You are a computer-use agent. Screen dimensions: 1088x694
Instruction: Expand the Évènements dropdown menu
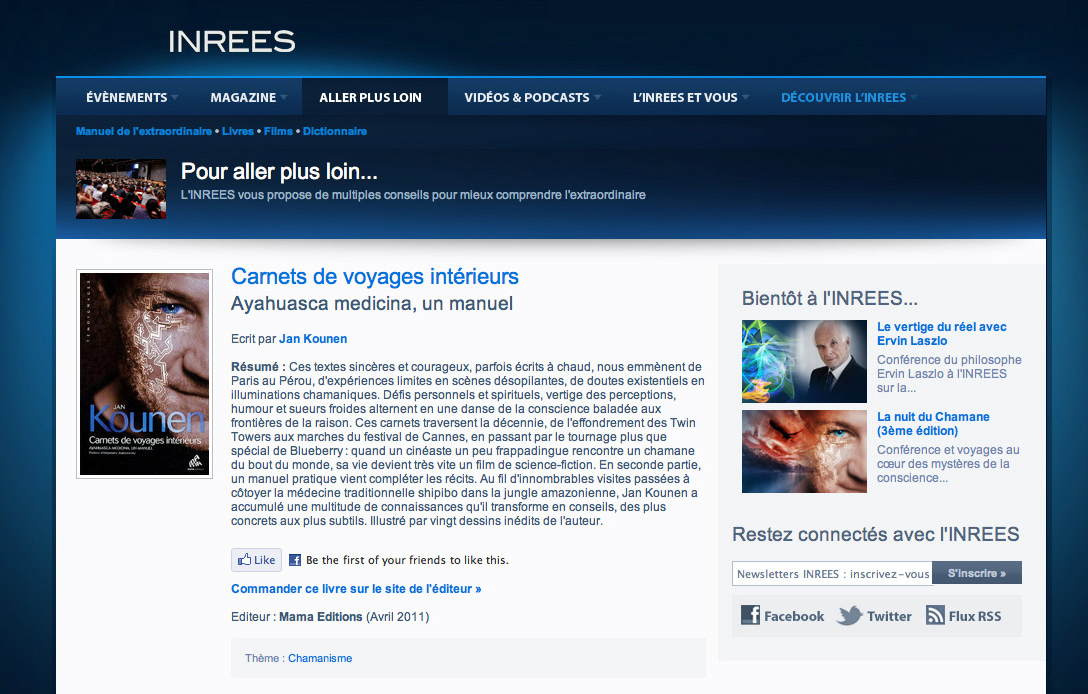(132, 98)
